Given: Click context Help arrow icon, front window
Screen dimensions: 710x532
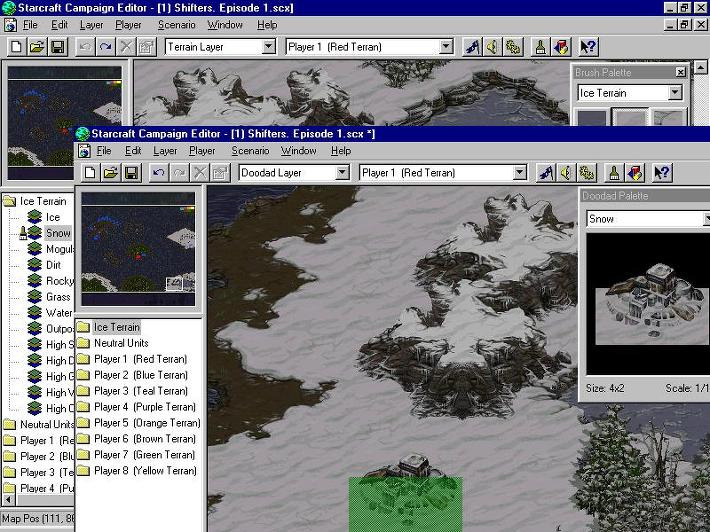Looking at the screenshot, I should [x=662, y=173].
